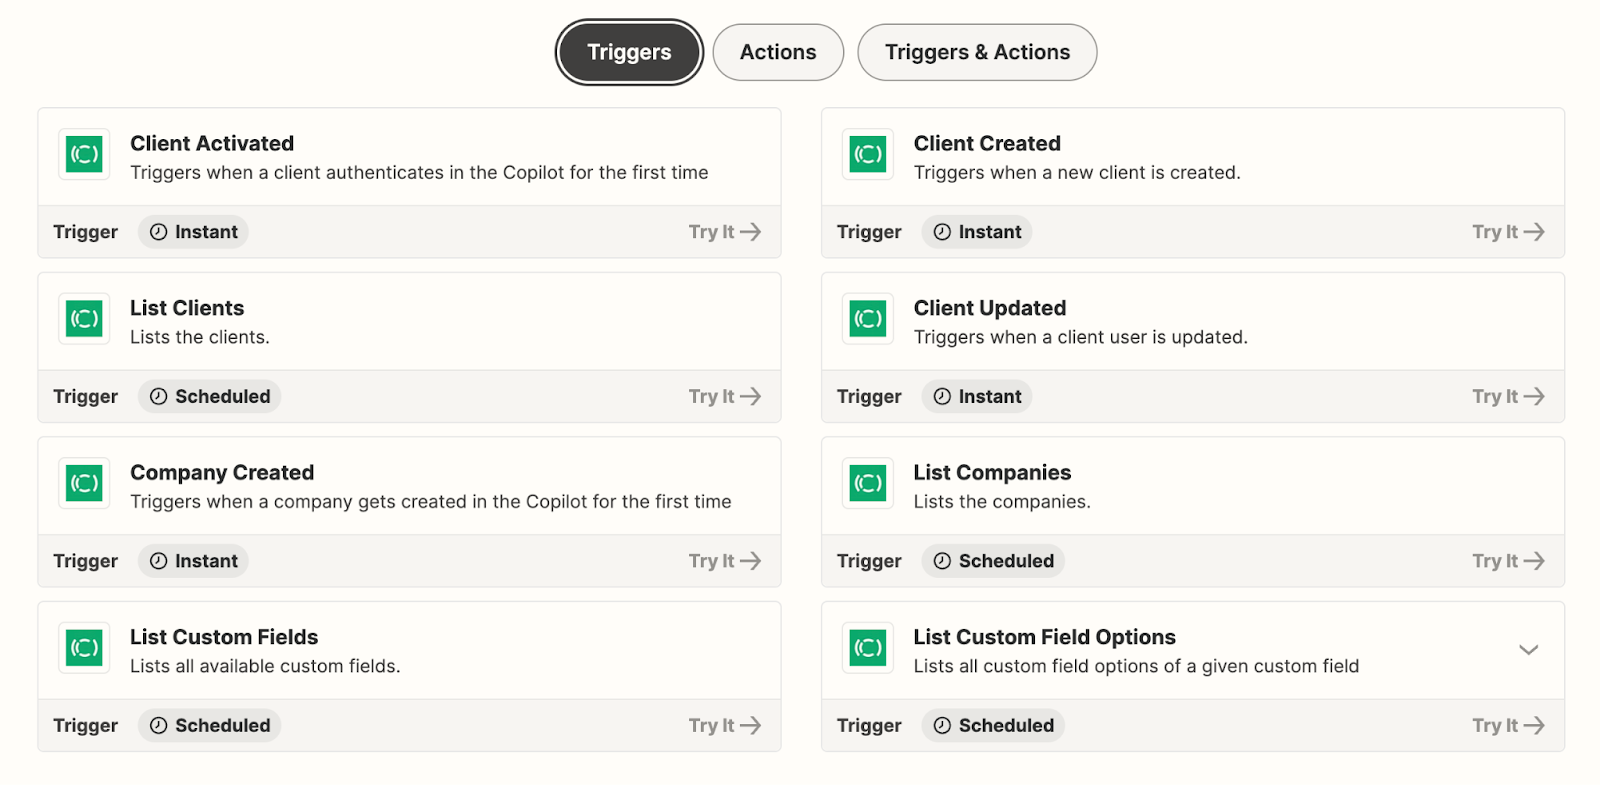Open the Company Created trigger title
Image resolution: width=1600 pixels, height=785 pixels.
click(x=222, y=473)
